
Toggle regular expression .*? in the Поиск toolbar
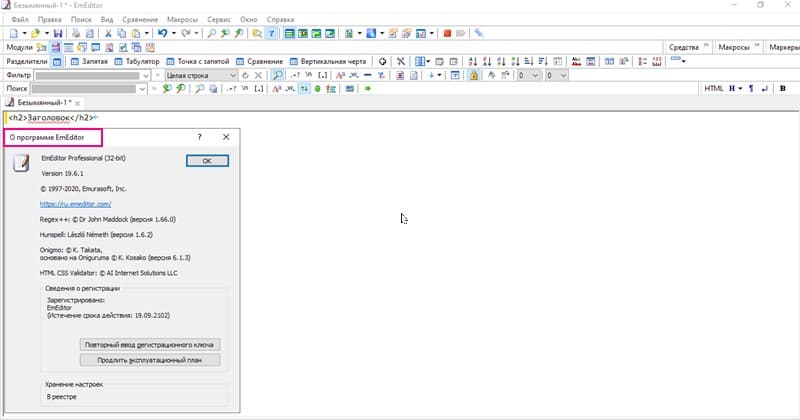tap(232, 89)
